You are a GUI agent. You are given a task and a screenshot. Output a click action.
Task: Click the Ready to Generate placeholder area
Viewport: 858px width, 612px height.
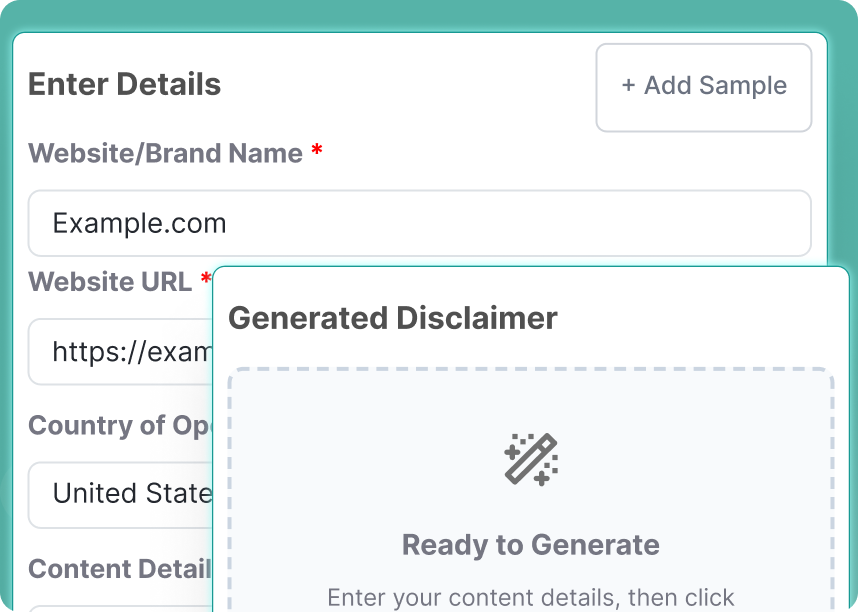531,546
